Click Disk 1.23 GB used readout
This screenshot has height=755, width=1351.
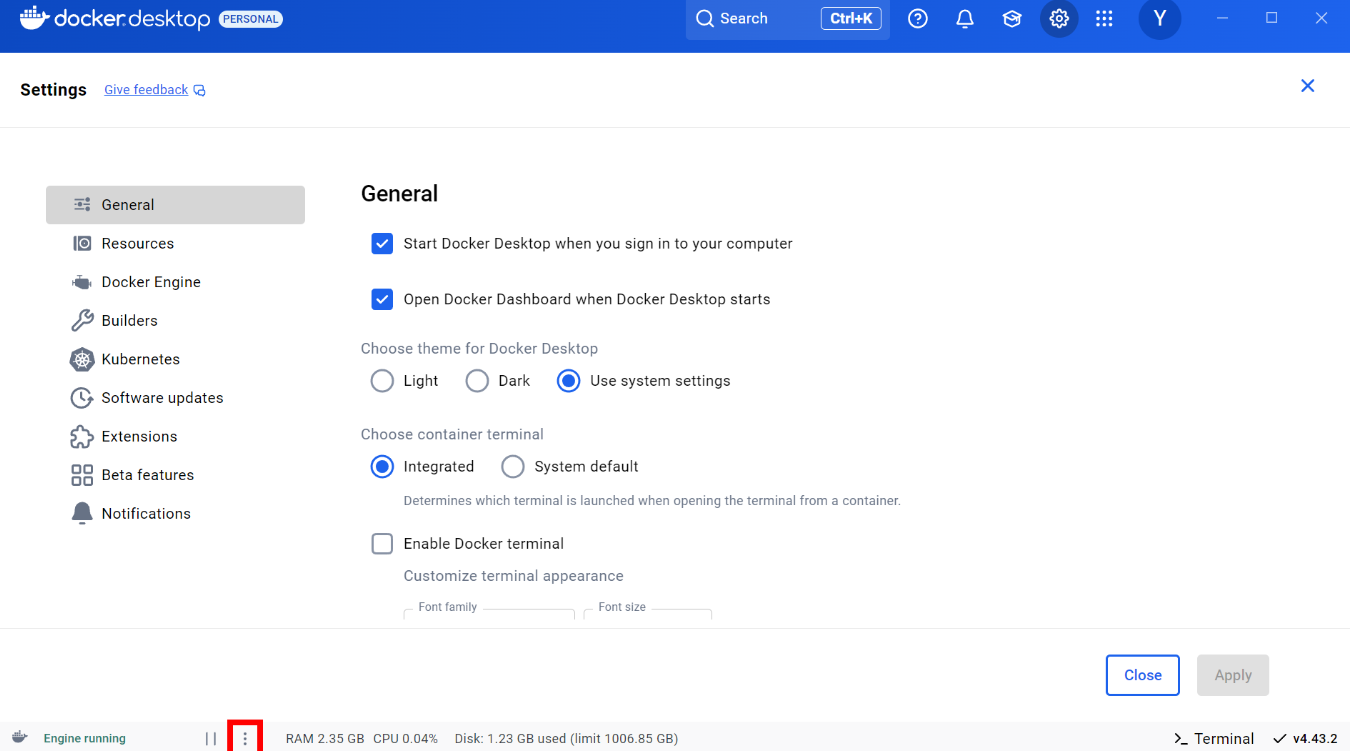(566, 739)
